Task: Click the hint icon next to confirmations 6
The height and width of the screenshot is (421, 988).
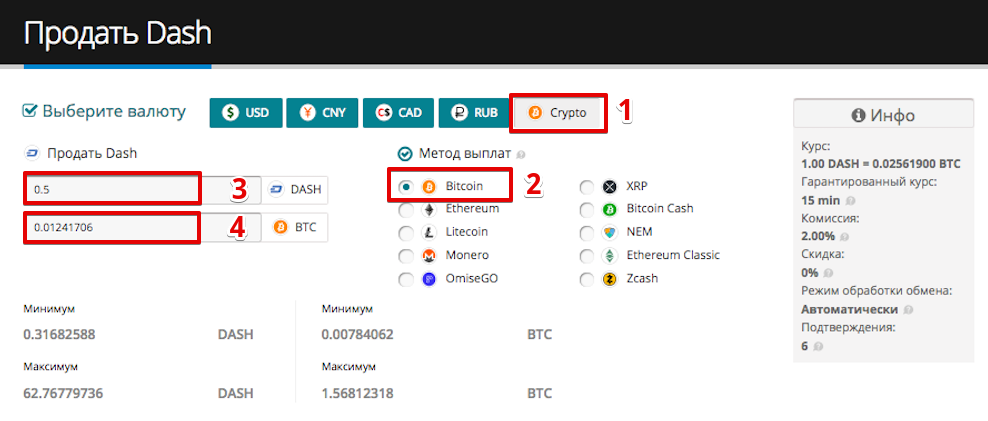Action: [x=818, y=346]
